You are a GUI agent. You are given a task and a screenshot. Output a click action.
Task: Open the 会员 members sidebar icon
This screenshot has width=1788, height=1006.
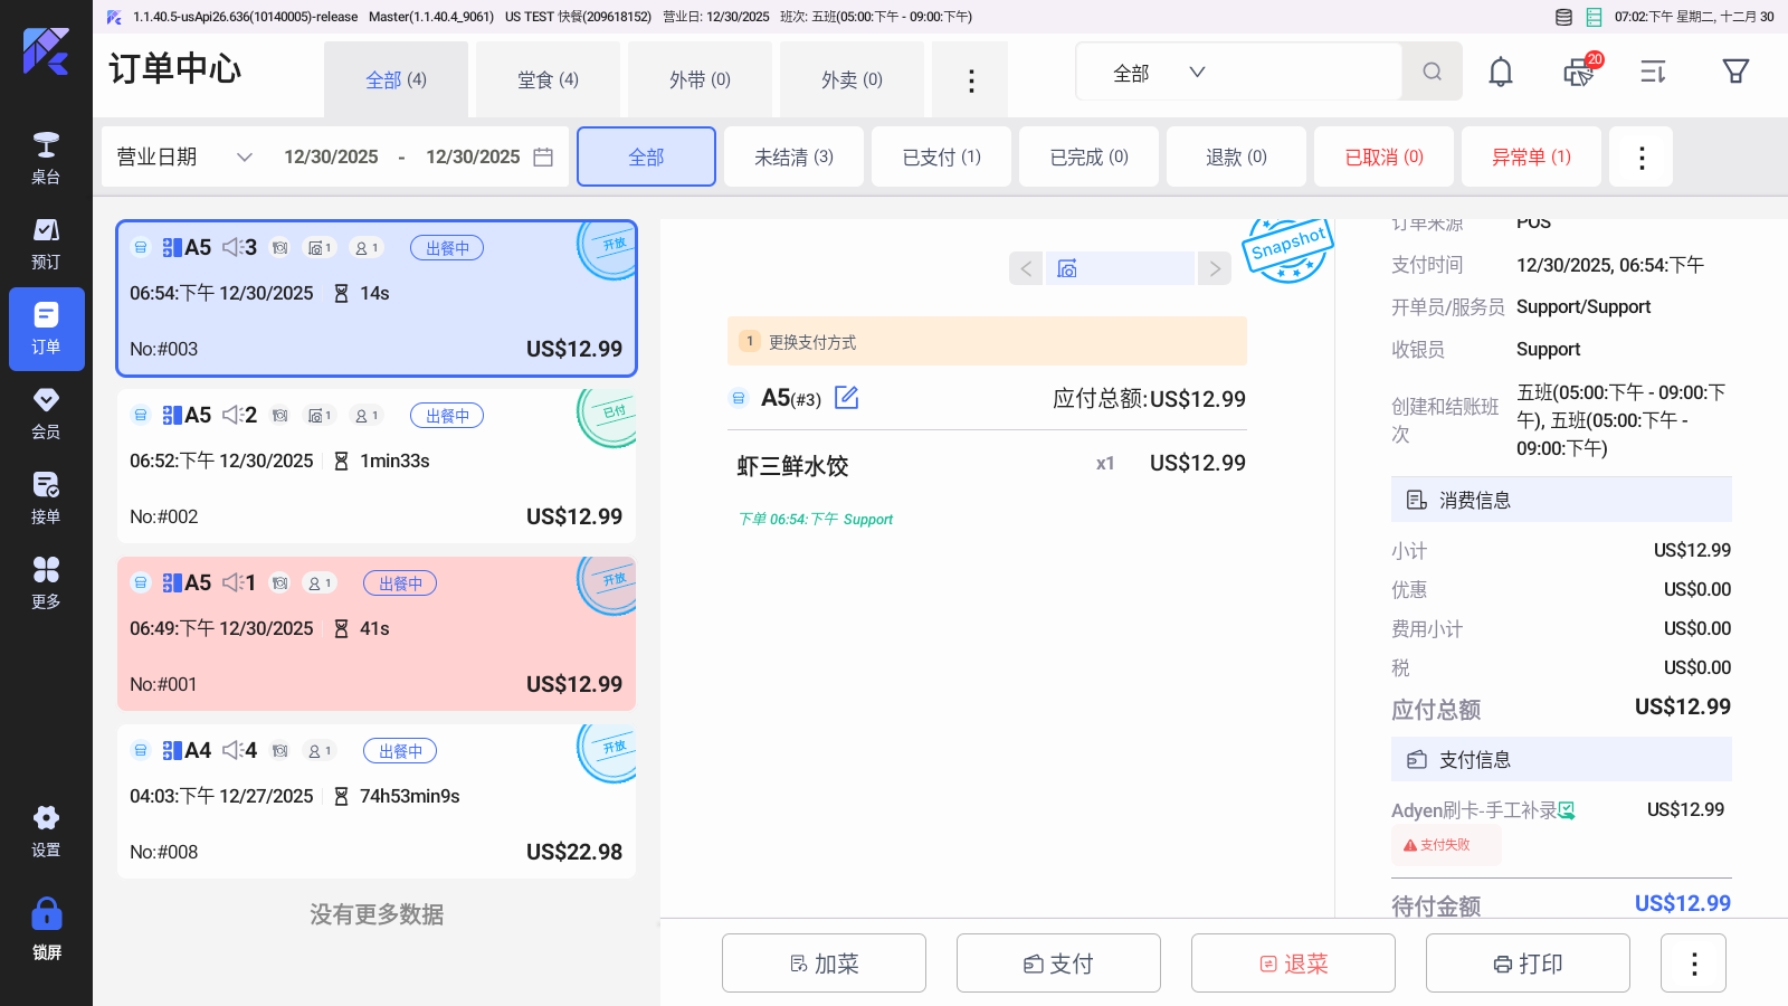(46, 413)
